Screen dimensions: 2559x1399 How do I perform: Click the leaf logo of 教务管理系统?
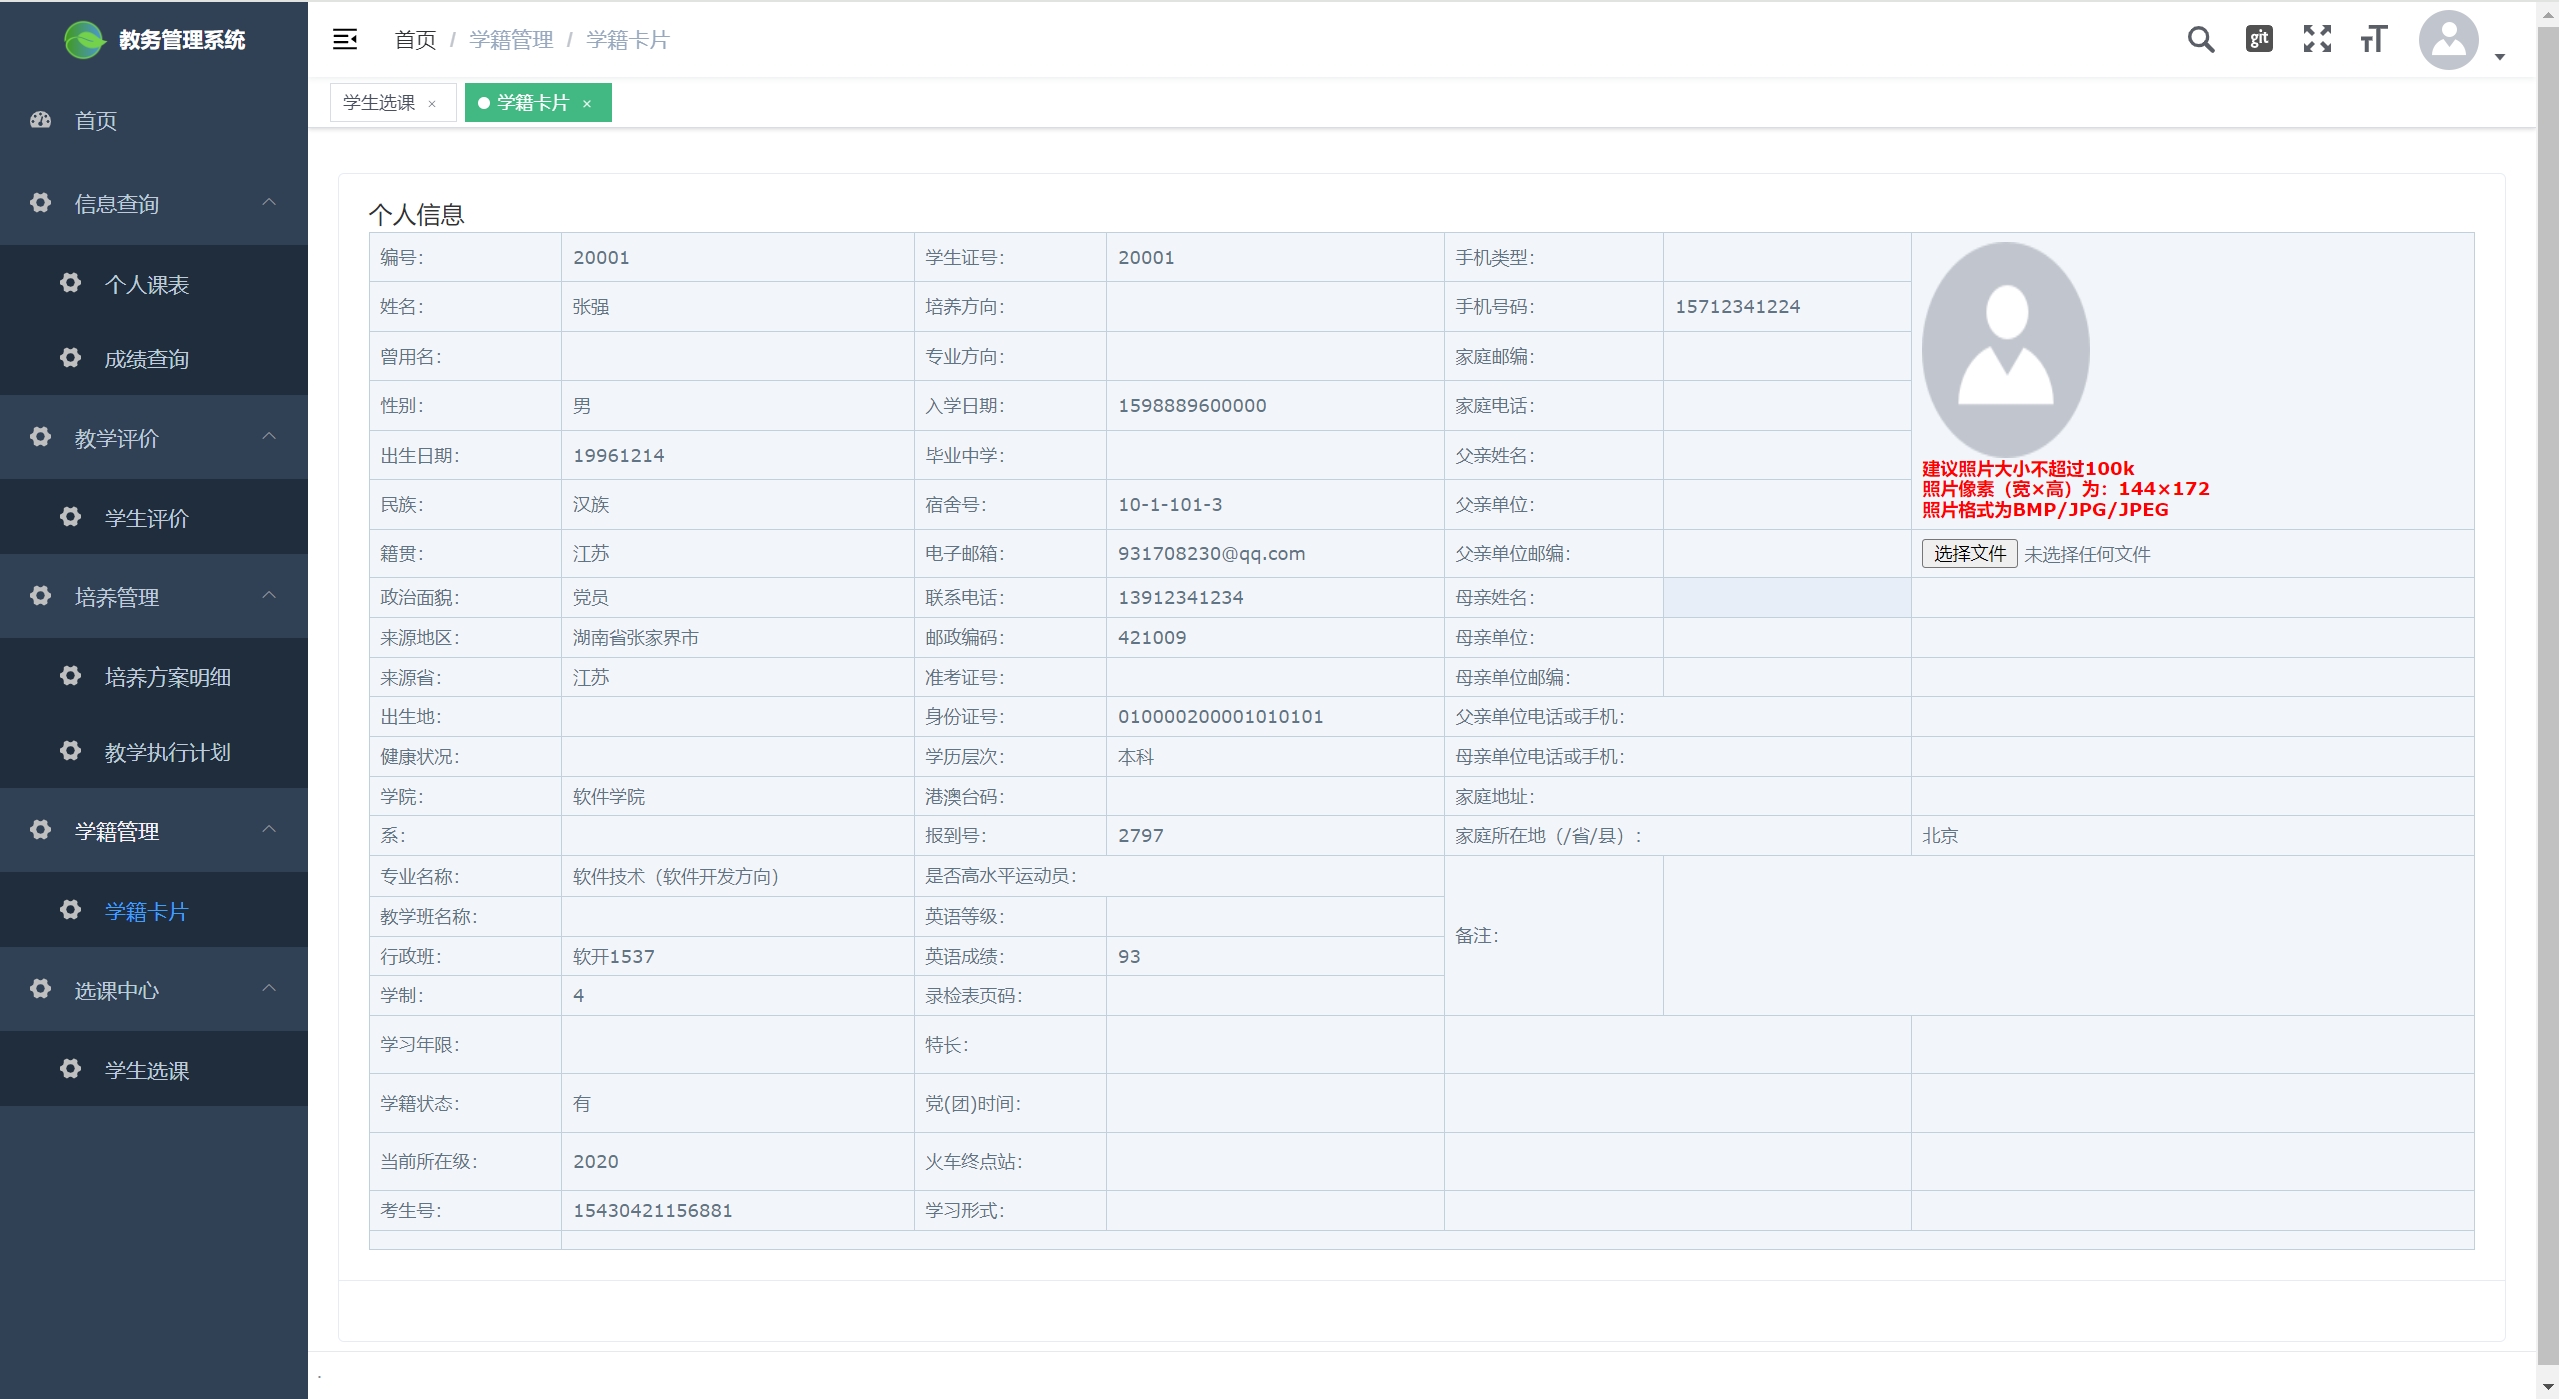(x=84, y=40)
